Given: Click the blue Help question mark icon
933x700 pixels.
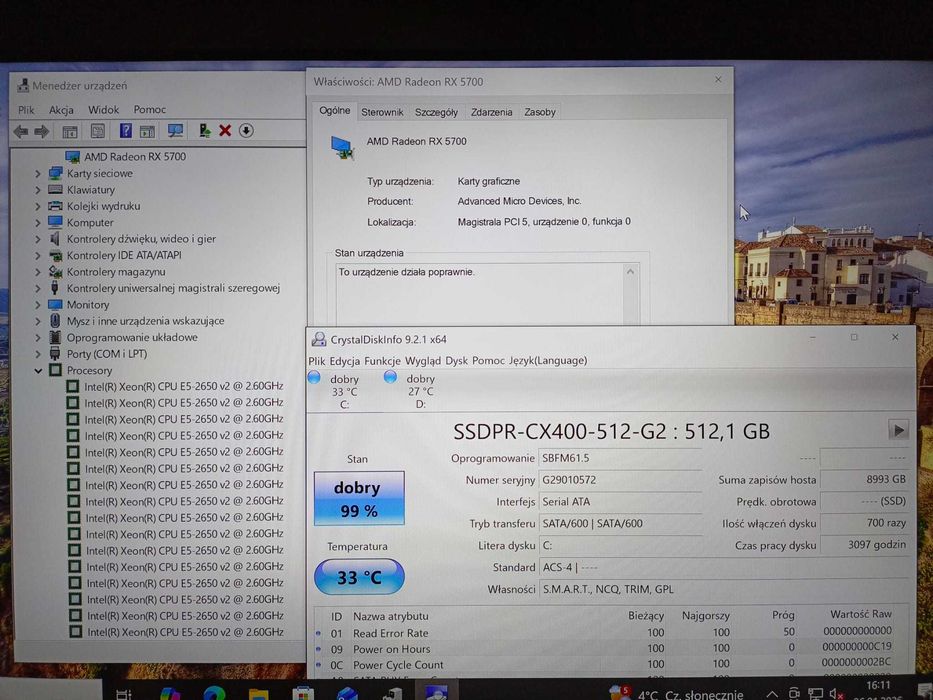Looking at the screenshot, I should coord(126,130).
